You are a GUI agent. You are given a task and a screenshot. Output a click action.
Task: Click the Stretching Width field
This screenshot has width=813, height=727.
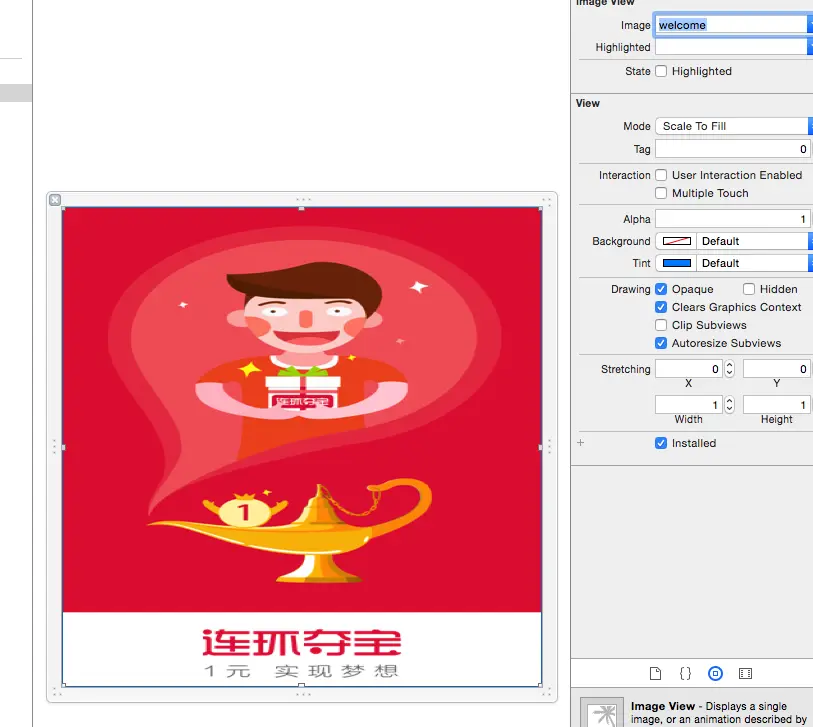tap(689, 405)
